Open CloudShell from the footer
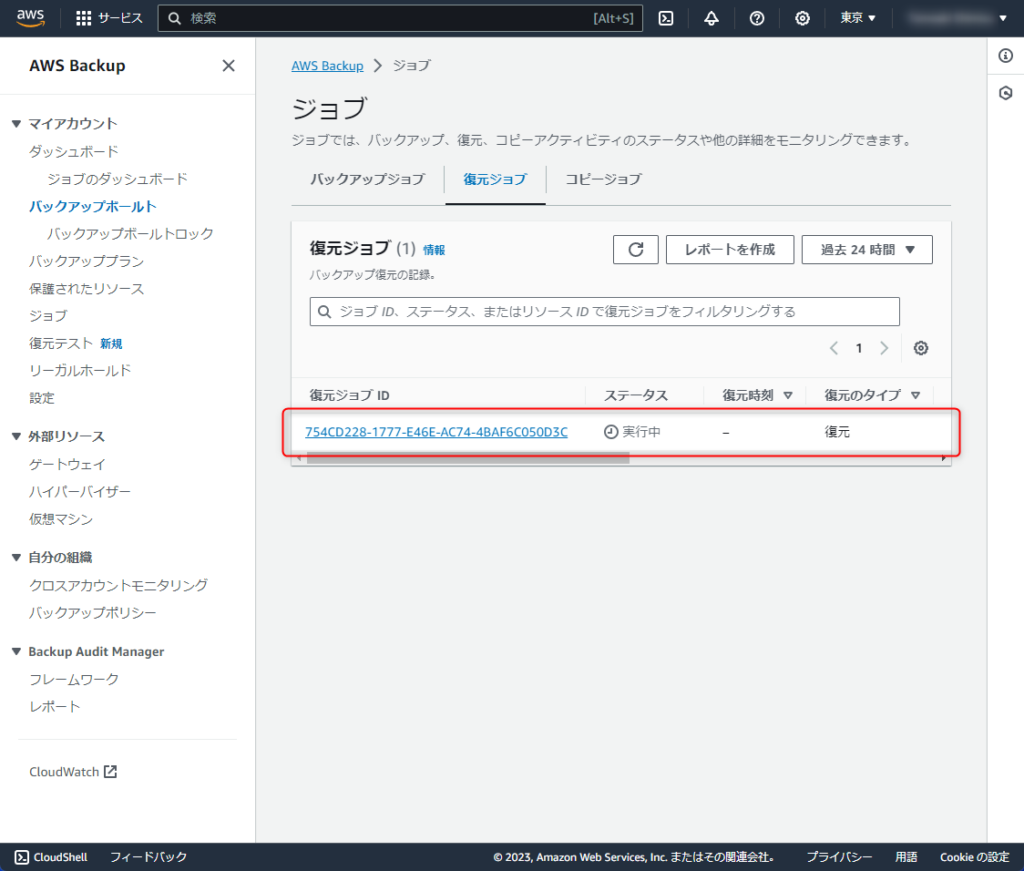The width and height of the screenshot is (1024, 871). pyautogui.click(x=51, y=857)
